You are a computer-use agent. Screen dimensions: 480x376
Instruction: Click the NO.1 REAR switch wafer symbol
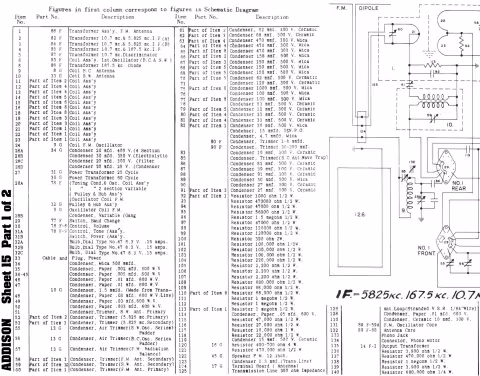pyautogui.click(x=446, y=167)
